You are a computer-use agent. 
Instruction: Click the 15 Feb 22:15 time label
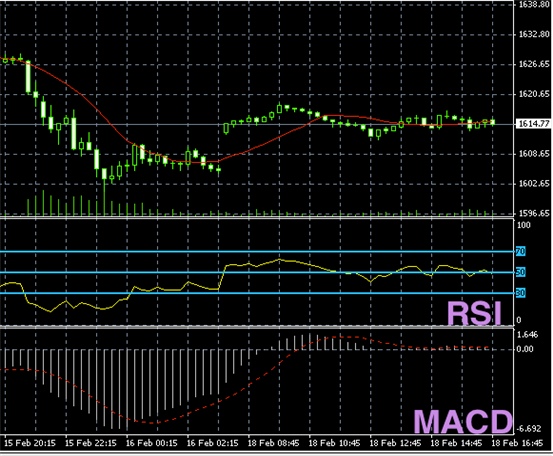pyautogui.click(x=91, y=443)
